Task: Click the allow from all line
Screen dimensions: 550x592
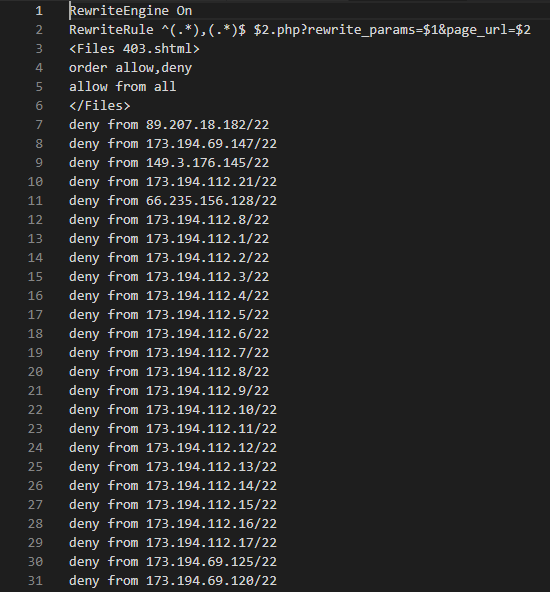Action: tap(122, 87)
